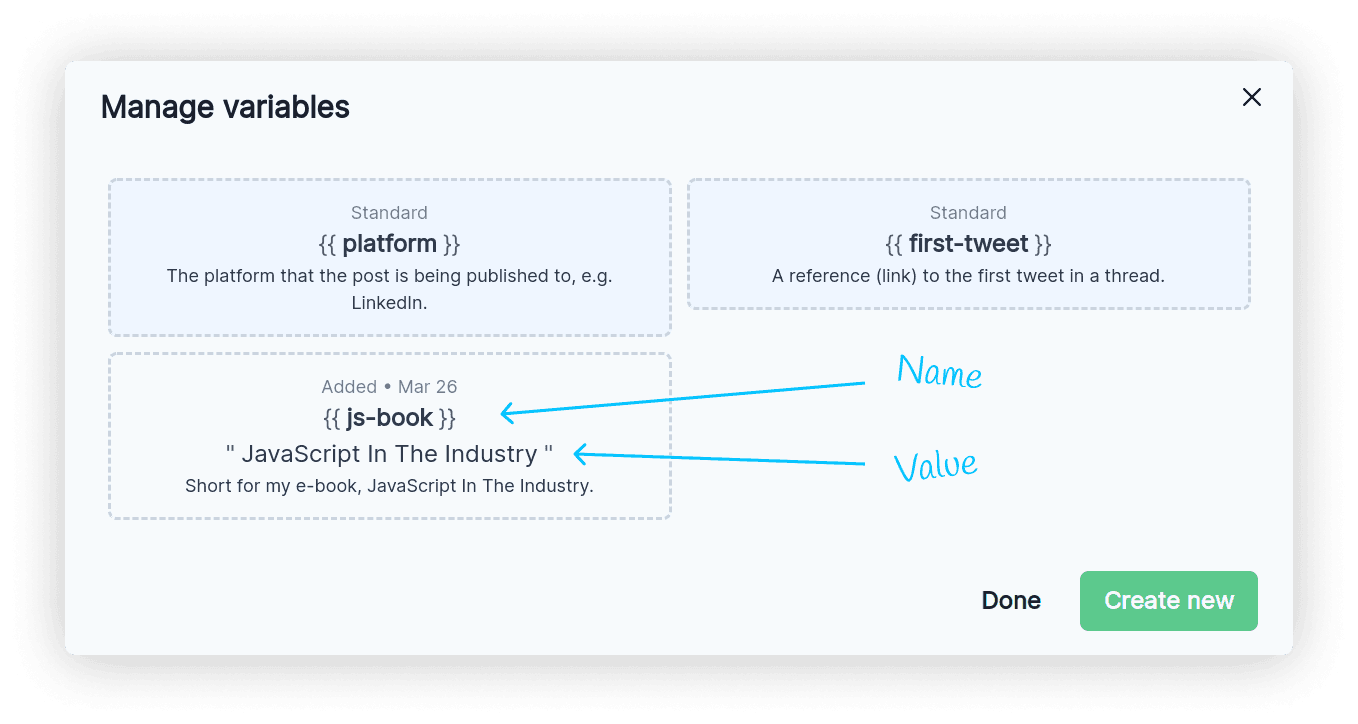Click the {{ platform }} variable name
The width and height of the screenshot is (1358, 724).
tap(390, 244)
